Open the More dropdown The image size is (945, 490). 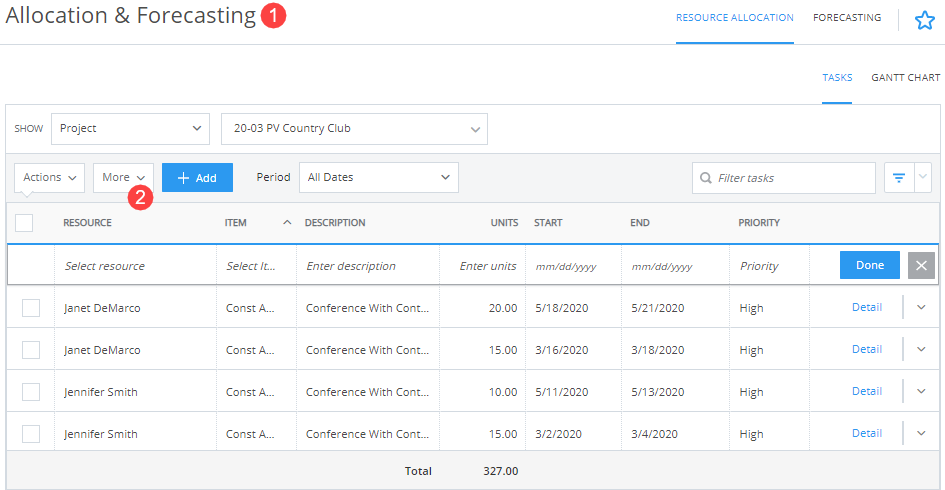coord(124,178)
